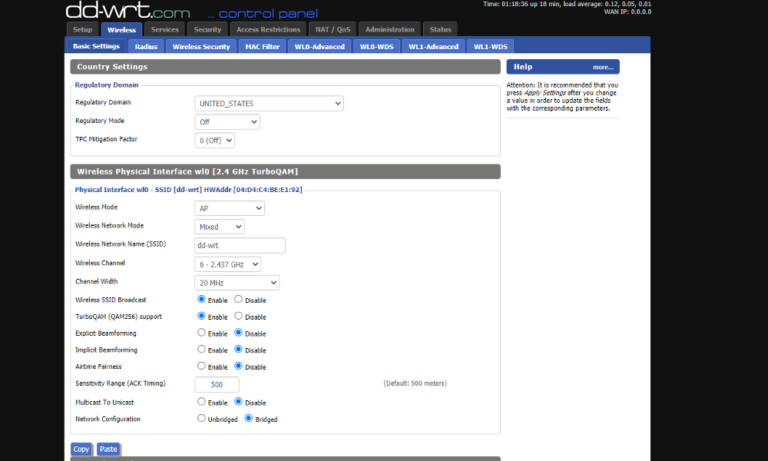Go to the Administration tab
This screenshot has height=461, width=768.
(x=389, y=30)
